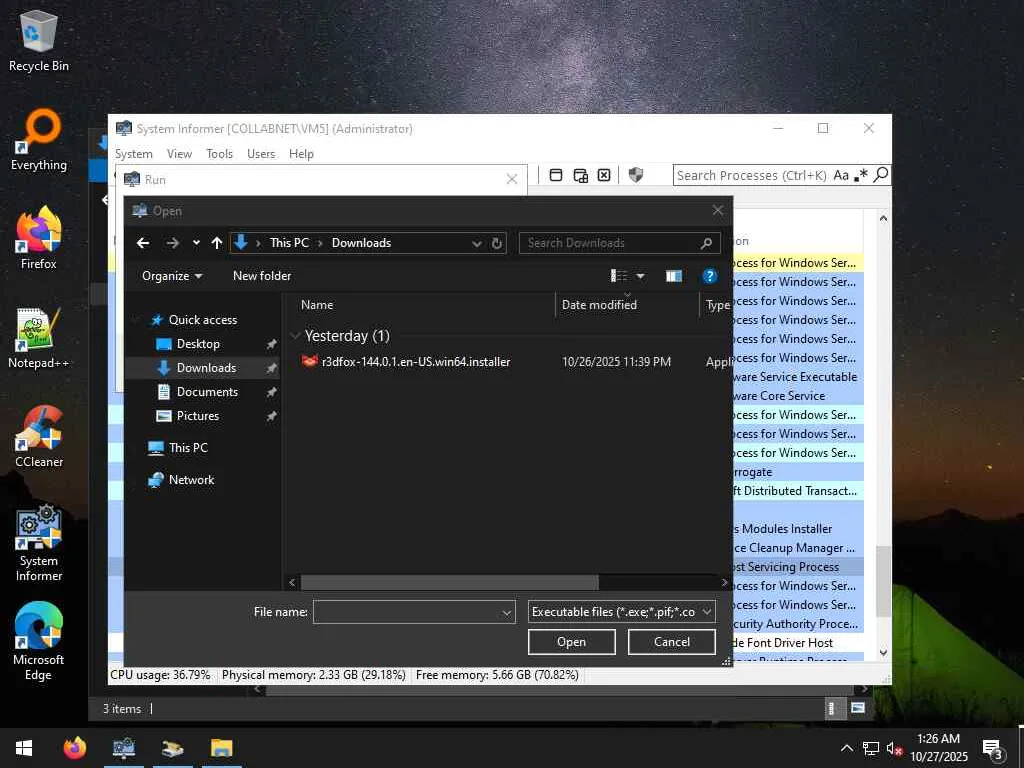1024x768 pixels.
Task: Open the File name combo dropdown
Action: pos(506,613)
